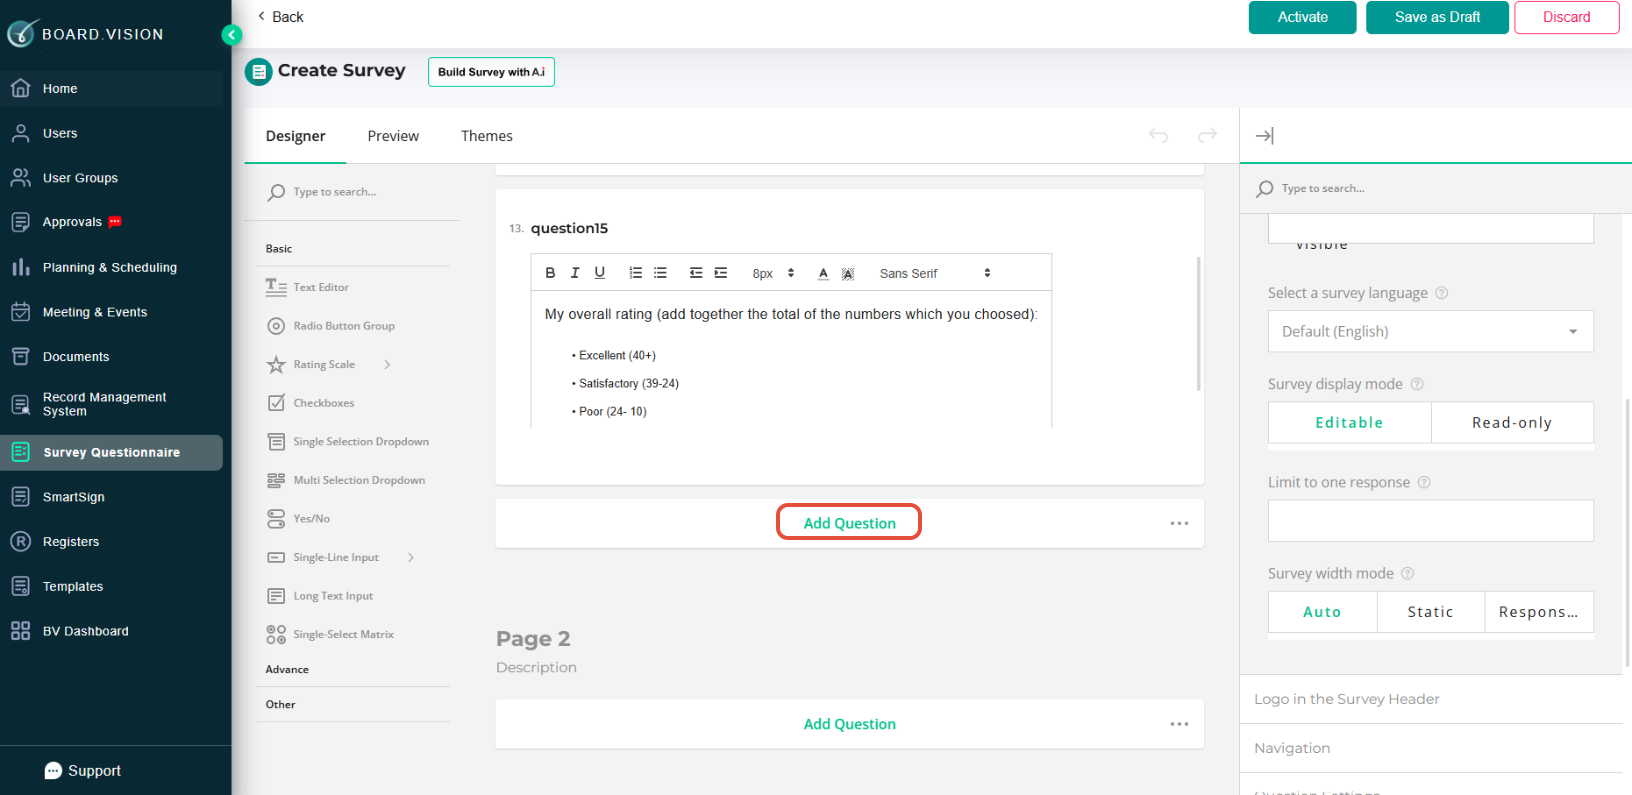Redo survey change
This screenshot has width=1632, height=795.
(x=1207, y=135)
